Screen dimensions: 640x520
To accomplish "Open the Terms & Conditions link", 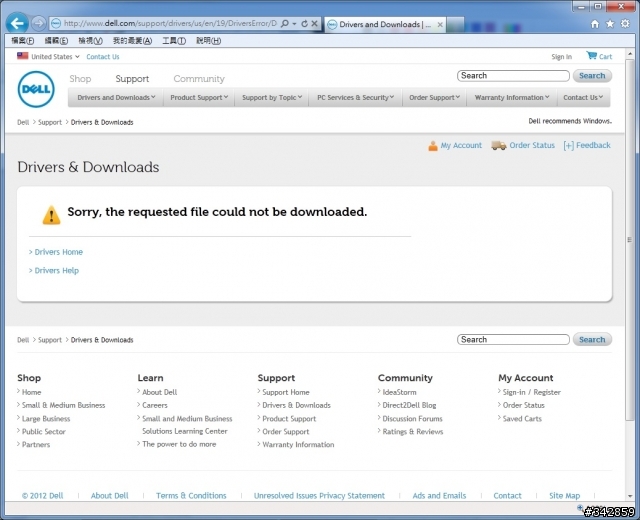I will [x=191, y=496].
